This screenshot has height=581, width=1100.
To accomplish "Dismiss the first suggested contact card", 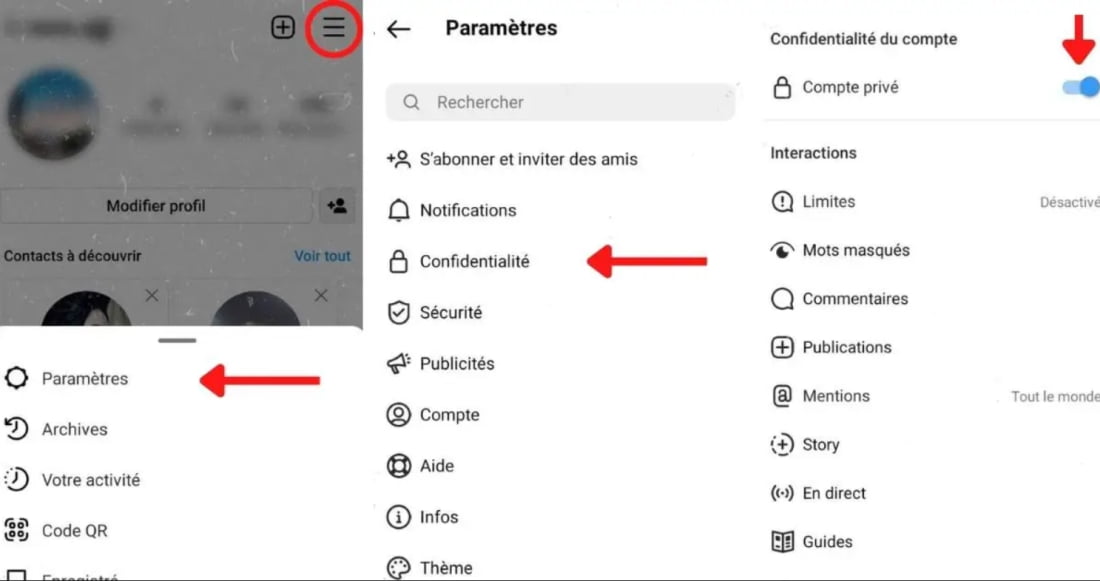I will point(152,296).
